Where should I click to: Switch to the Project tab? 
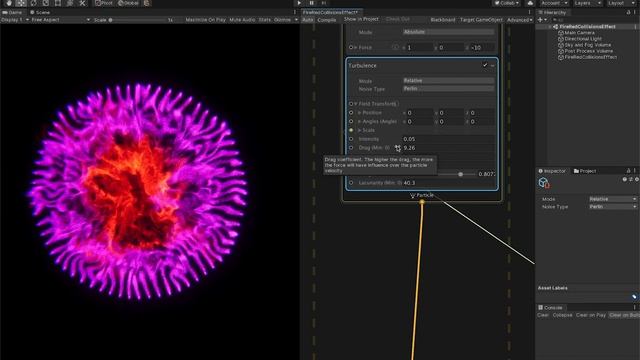pyautogui.click(x=585, y=171)
